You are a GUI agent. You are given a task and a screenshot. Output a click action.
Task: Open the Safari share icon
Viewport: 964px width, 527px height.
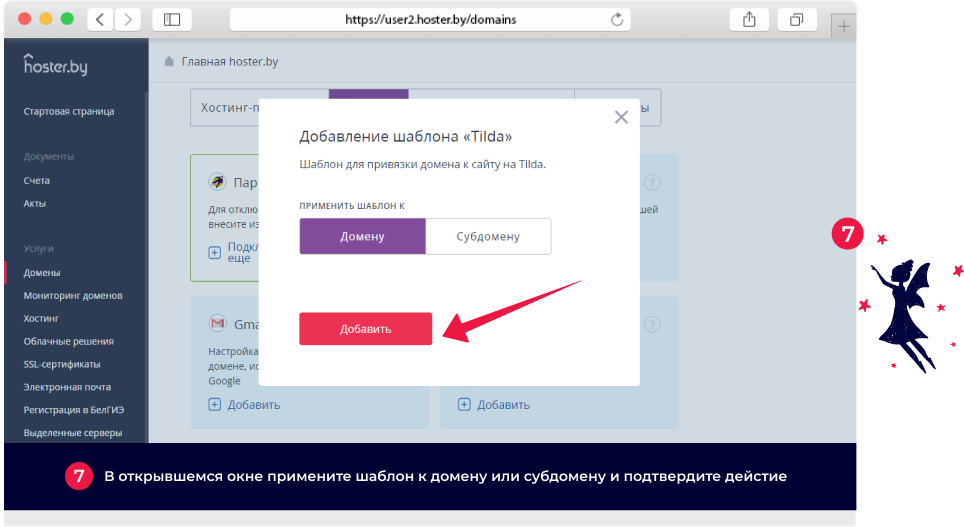point(749,20)
